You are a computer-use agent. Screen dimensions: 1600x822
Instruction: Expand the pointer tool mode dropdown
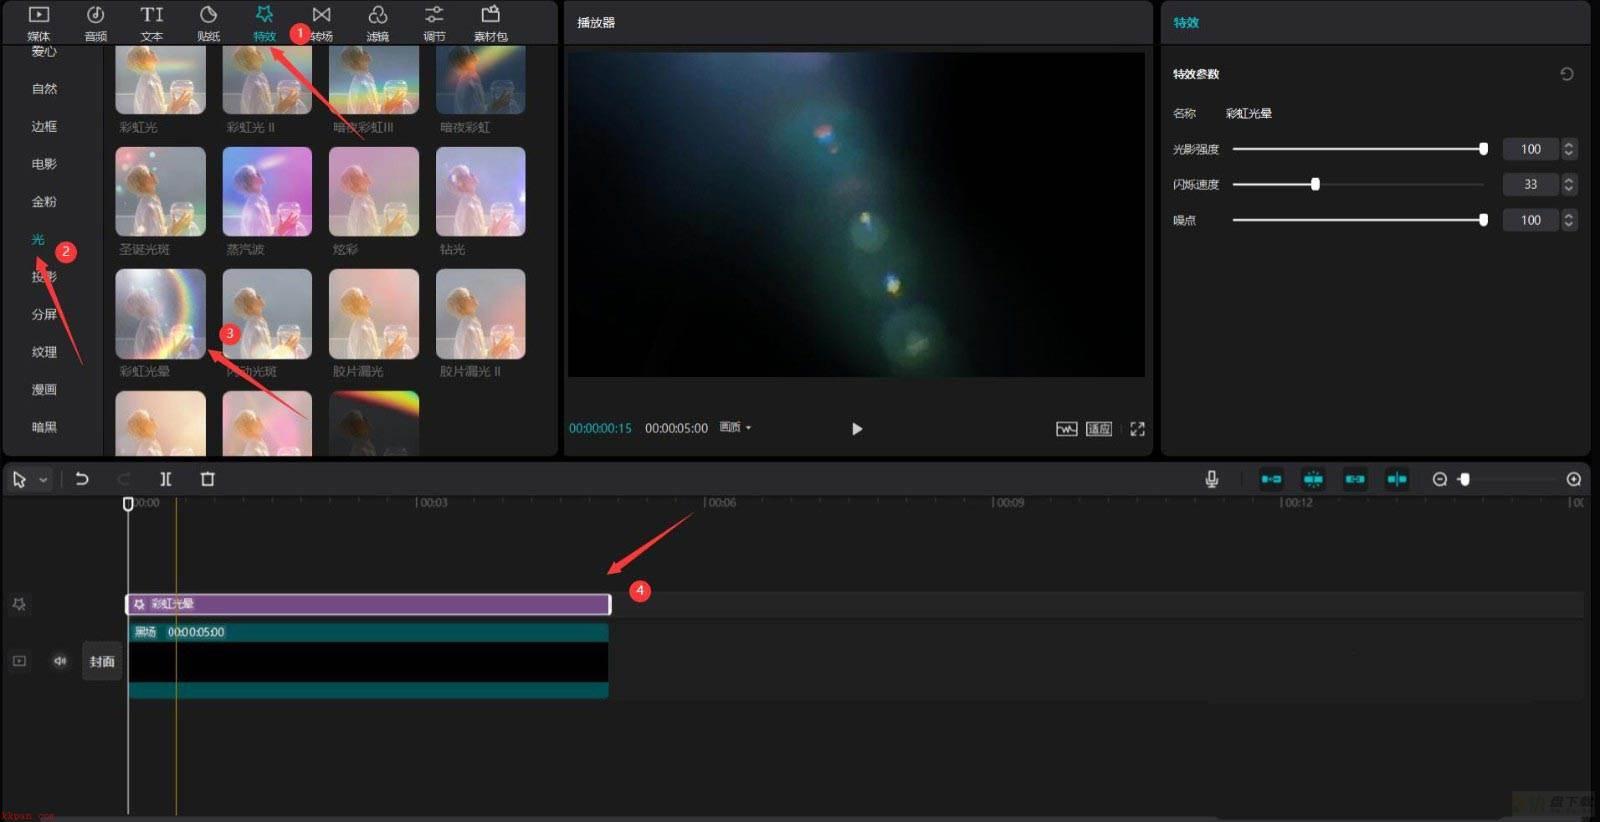(43, 480)
